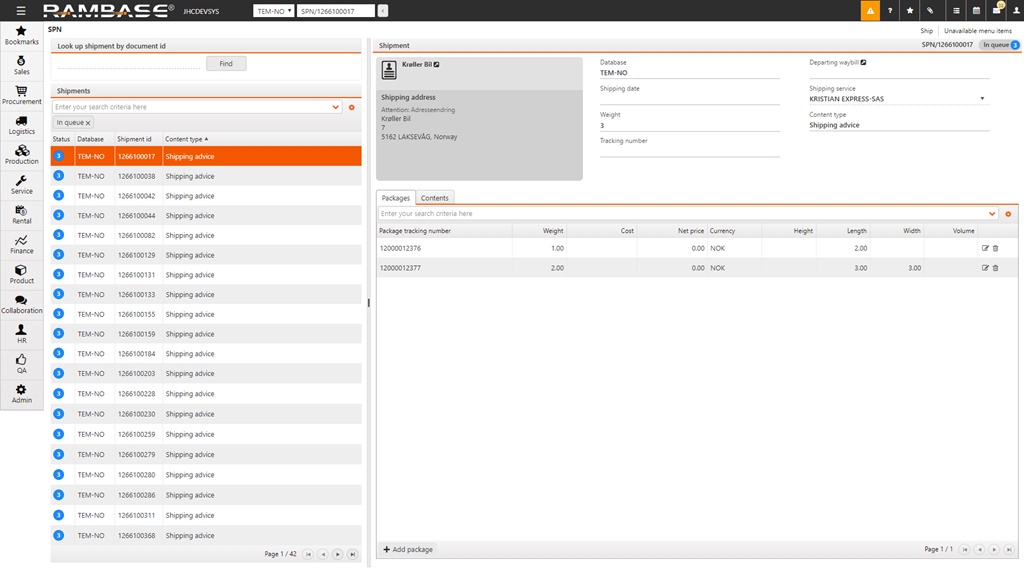Select the Ship menu item

tap(927, 31)
